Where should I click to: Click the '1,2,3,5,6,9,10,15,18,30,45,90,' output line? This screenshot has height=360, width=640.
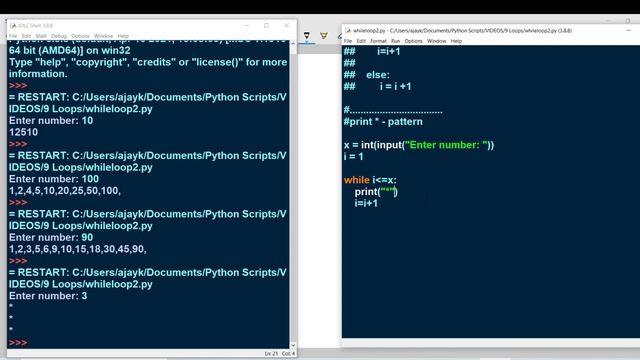coord(78,249)
